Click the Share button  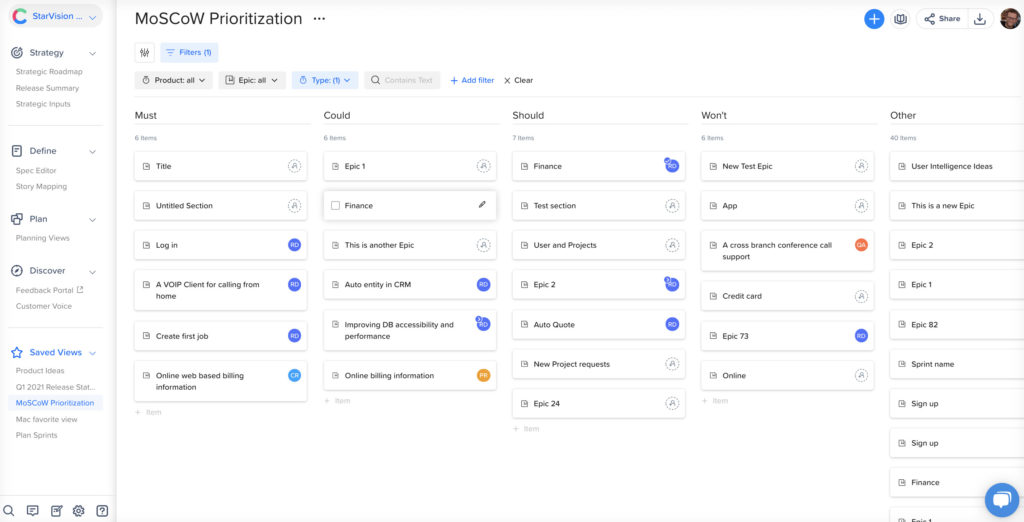tap(941, 19)
